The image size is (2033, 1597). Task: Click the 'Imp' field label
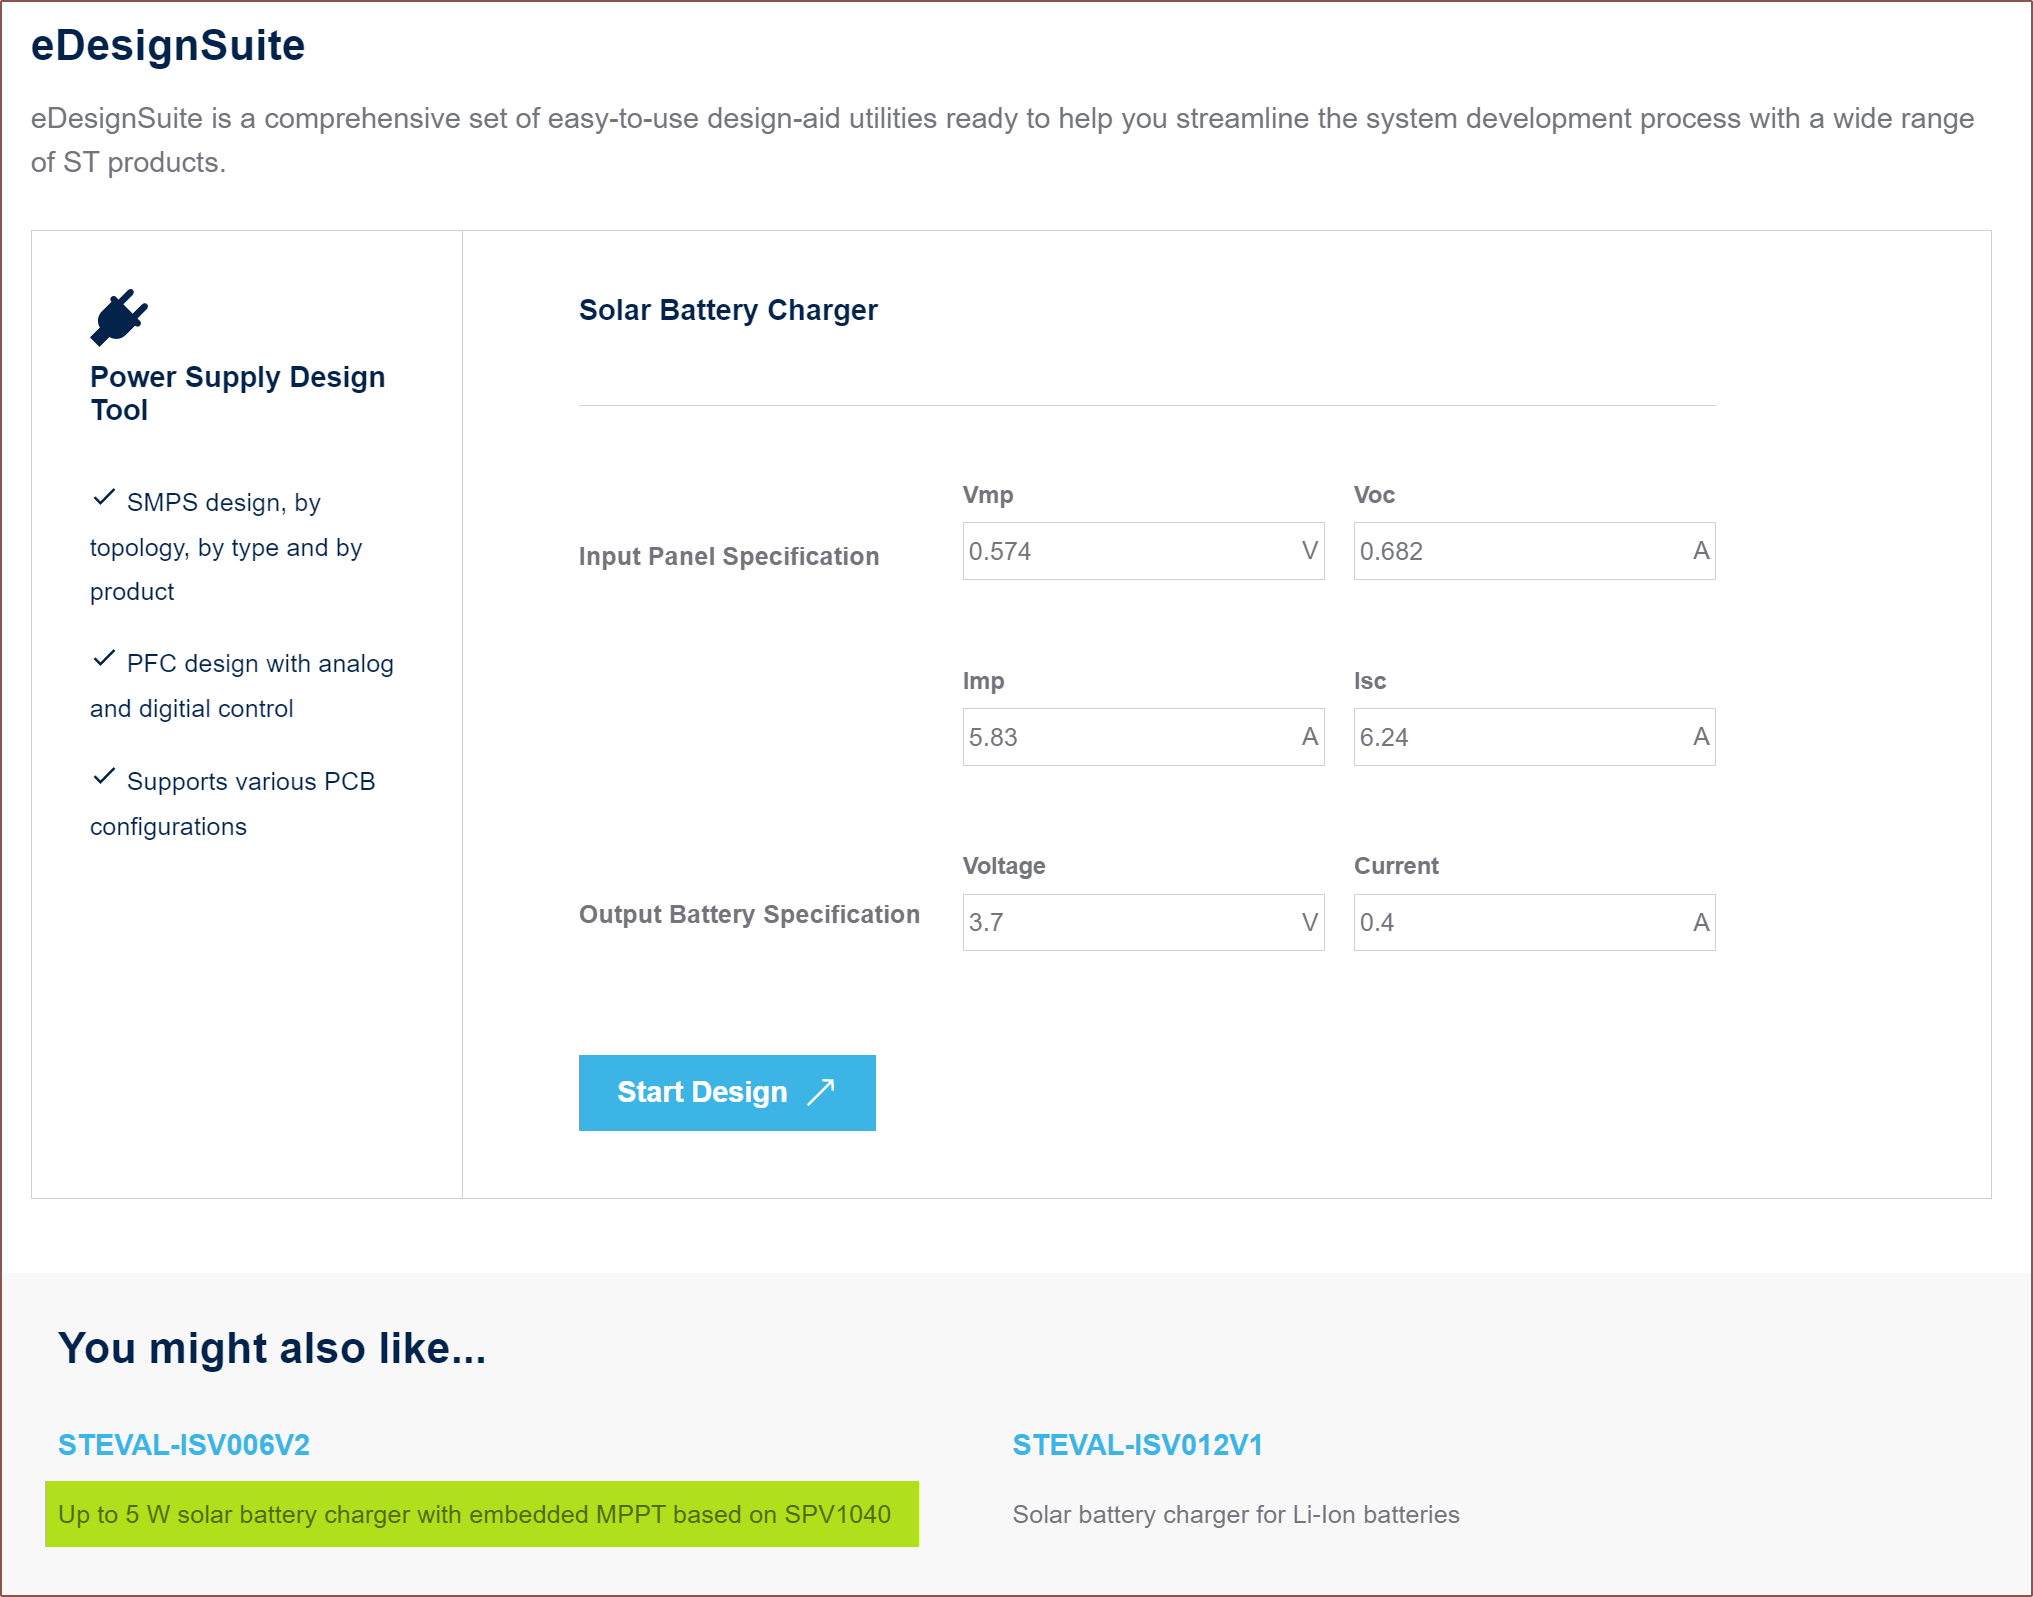pyautogui.click(x=983, y=681)
